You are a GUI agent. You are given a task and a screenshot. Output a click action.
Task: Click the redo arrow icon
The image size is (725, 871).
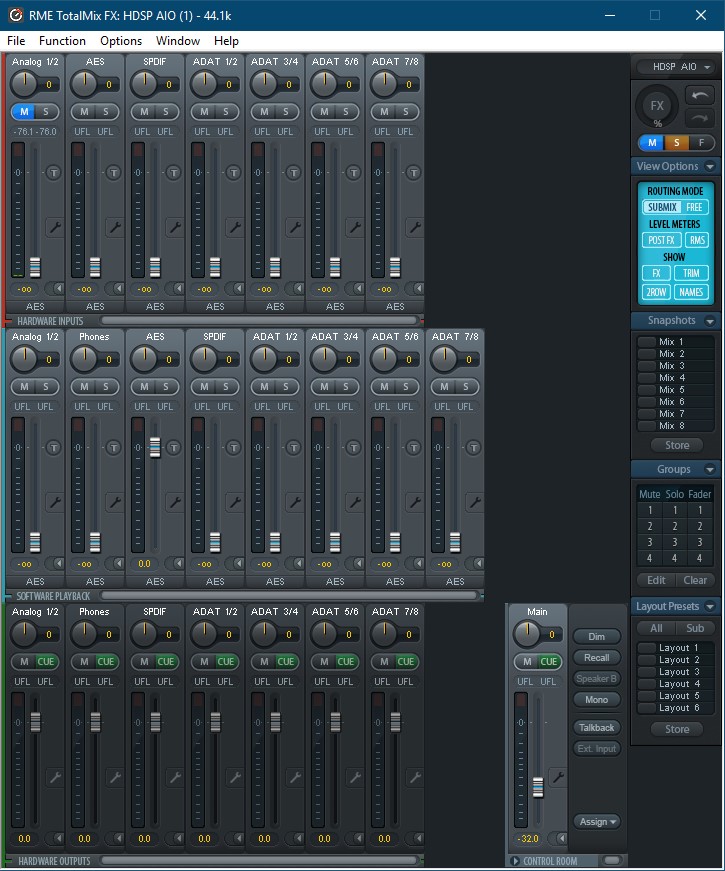[x=699, y=118]
